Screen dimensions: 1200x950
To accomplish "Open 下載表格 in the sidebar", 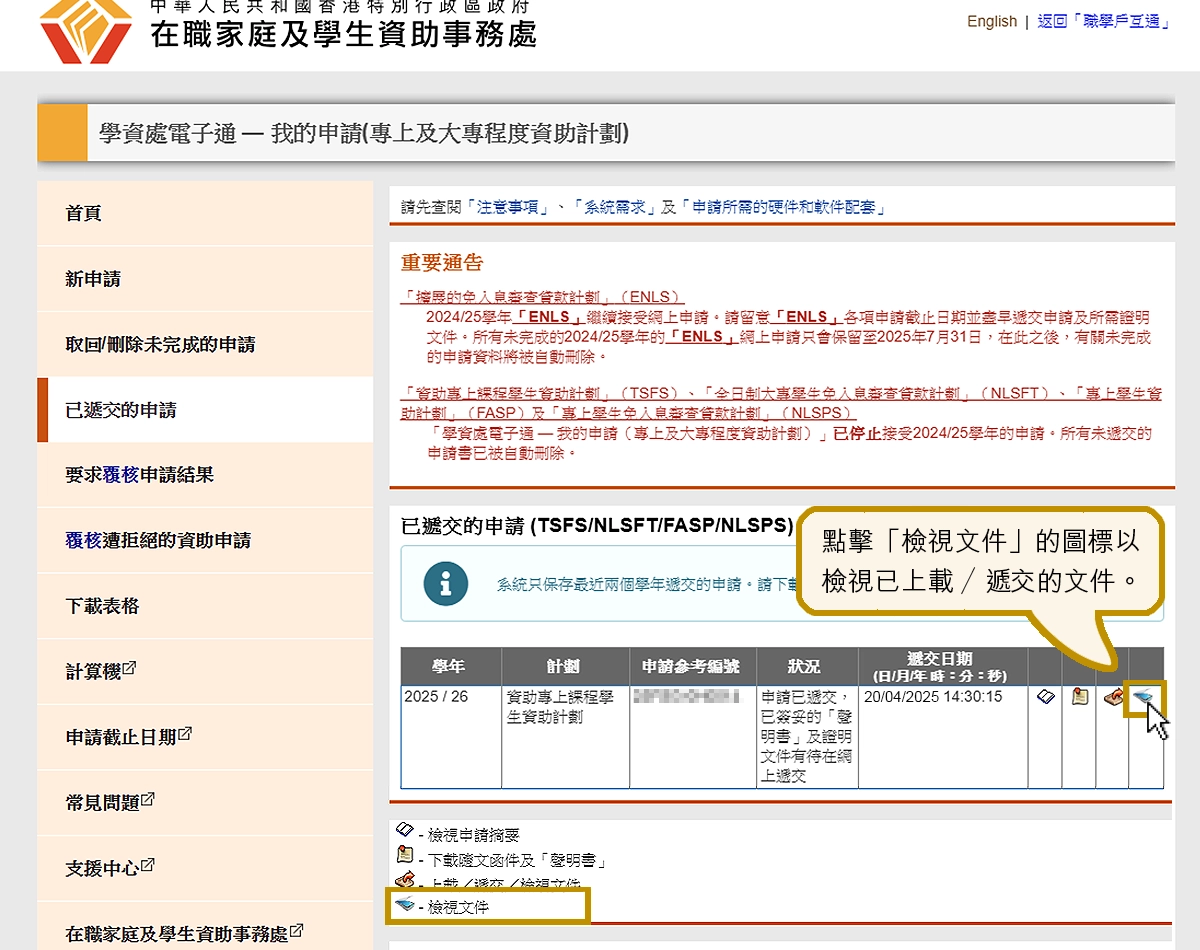I will tap(205, 606).
